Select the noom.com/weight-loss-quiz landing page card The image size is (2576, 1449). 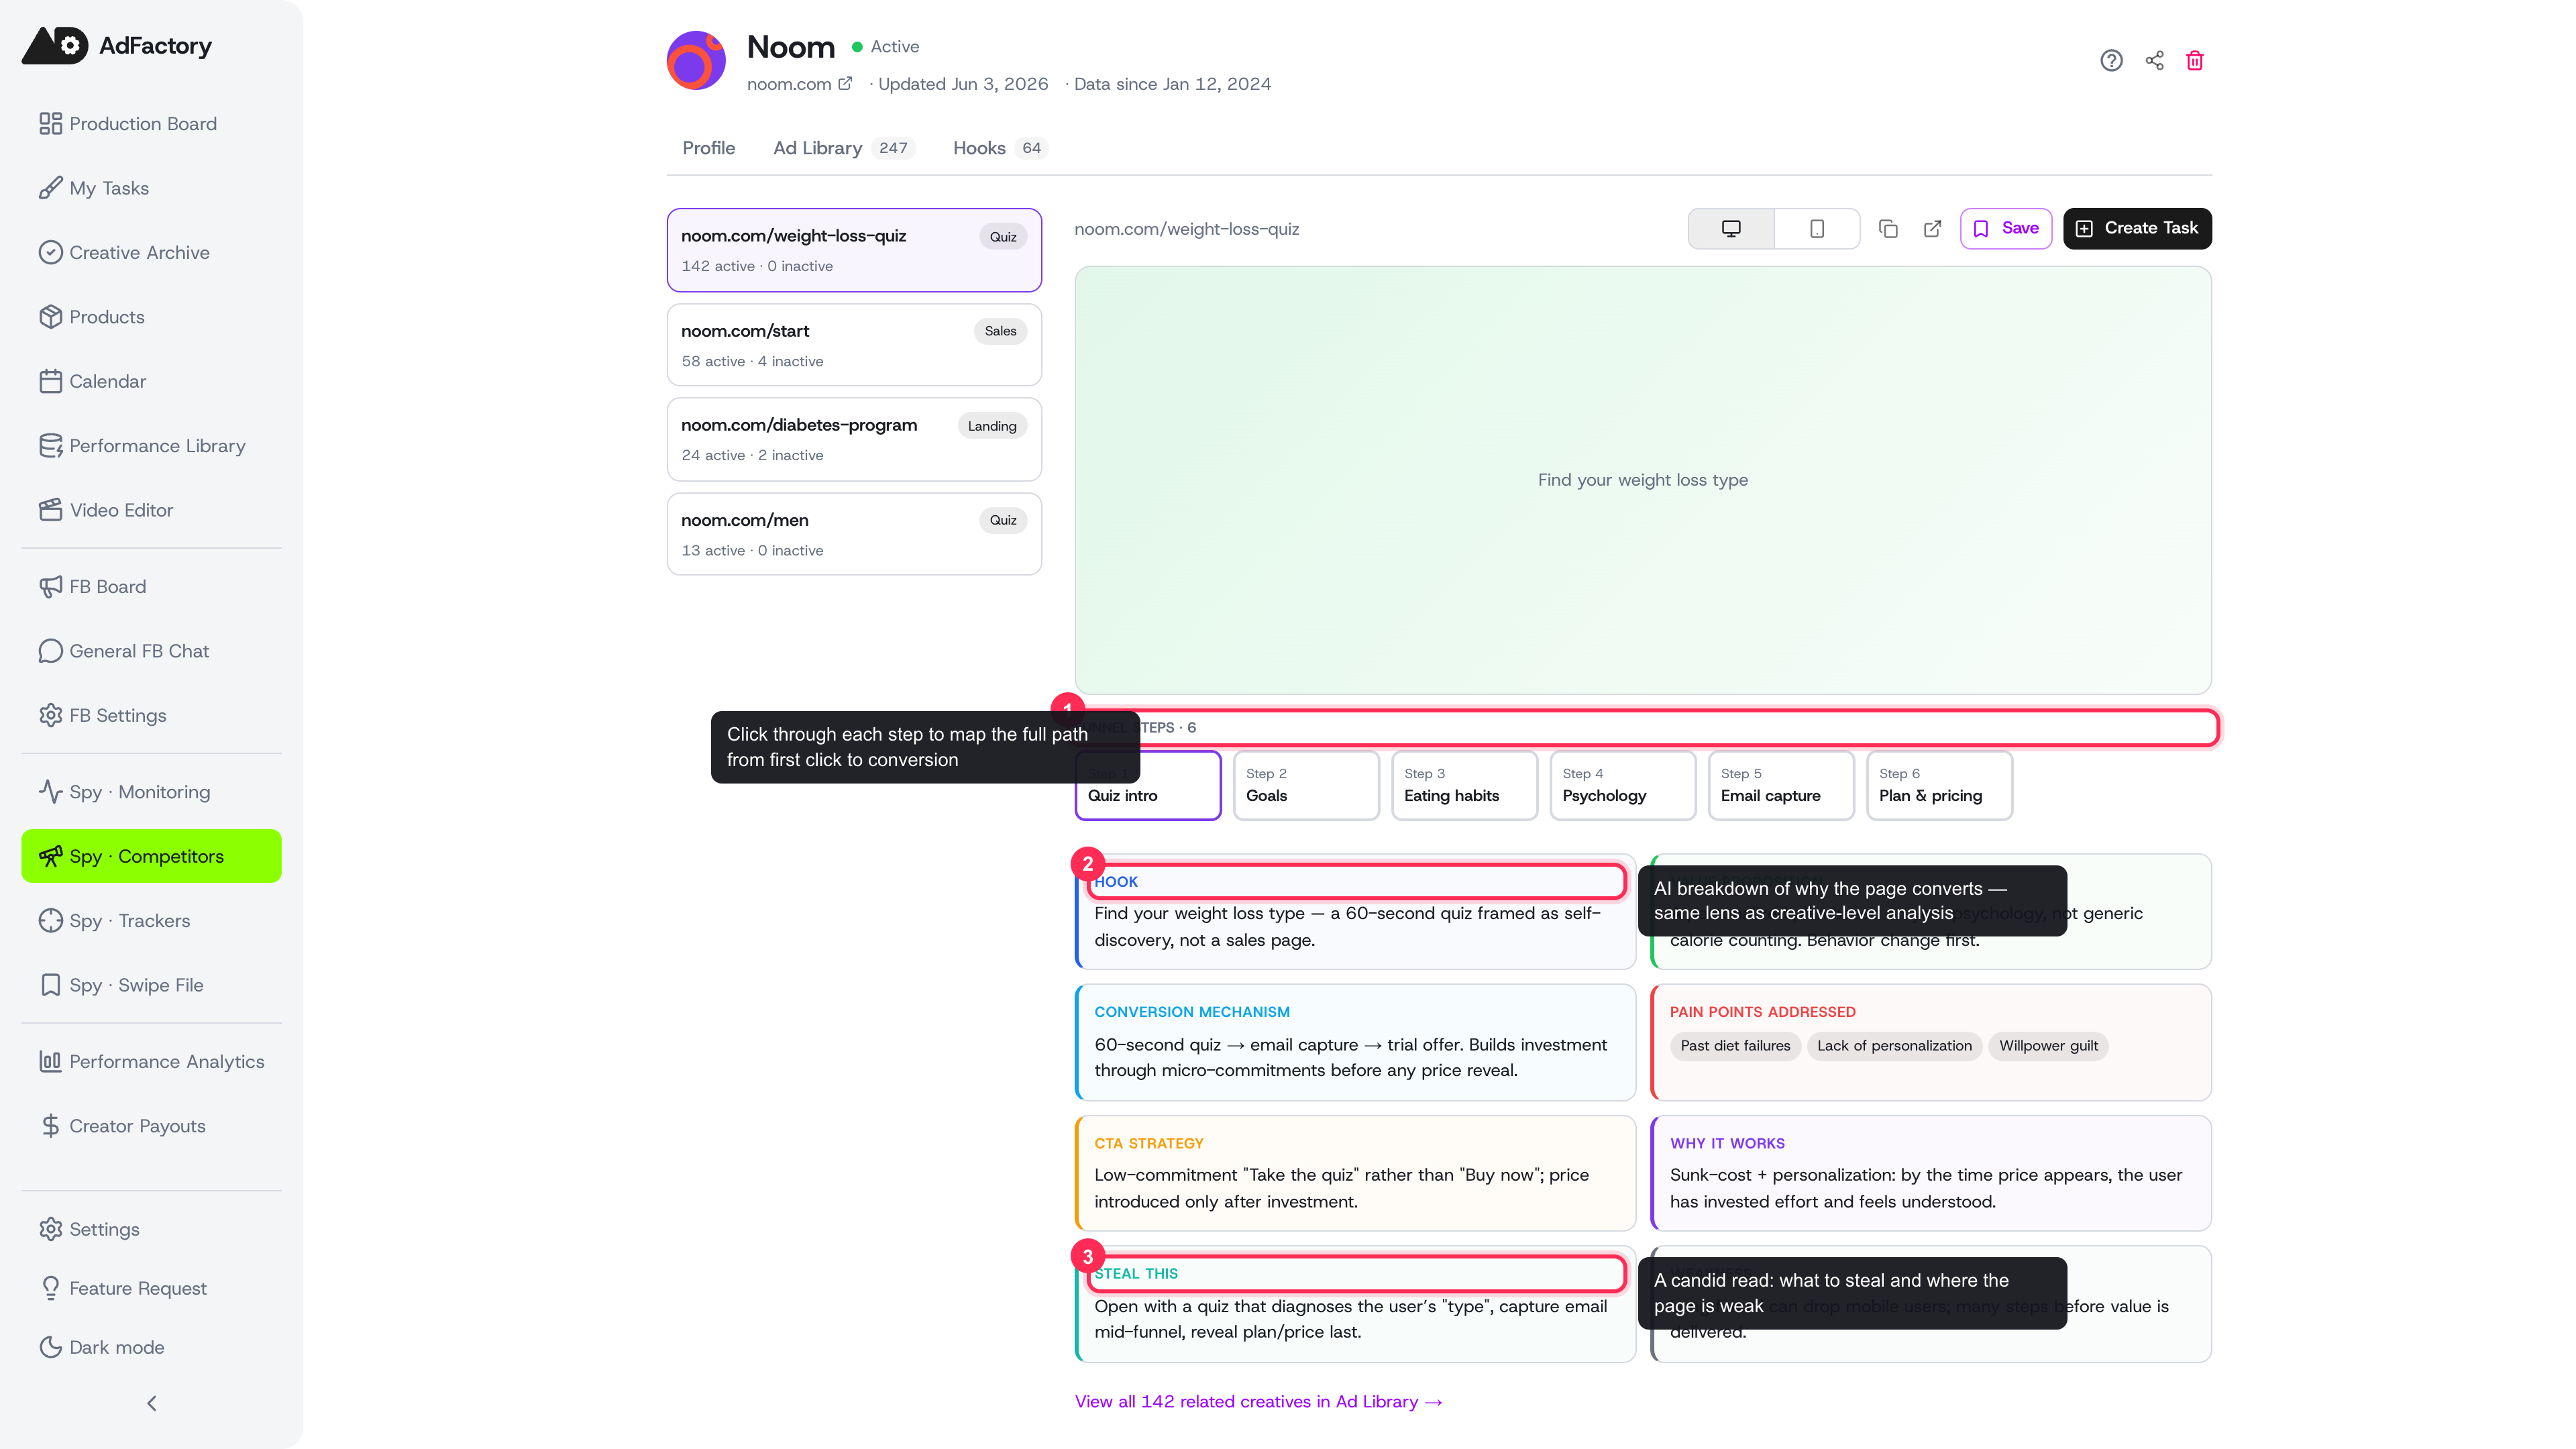pos(854,250)
